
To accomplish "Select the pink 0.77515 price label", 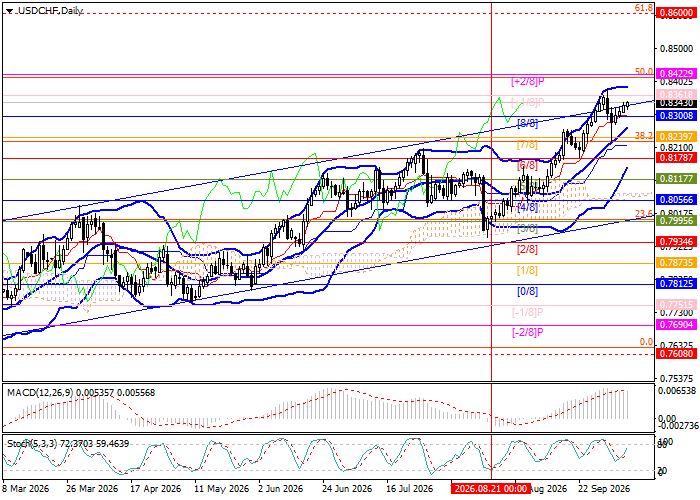I will pos(676,304).
